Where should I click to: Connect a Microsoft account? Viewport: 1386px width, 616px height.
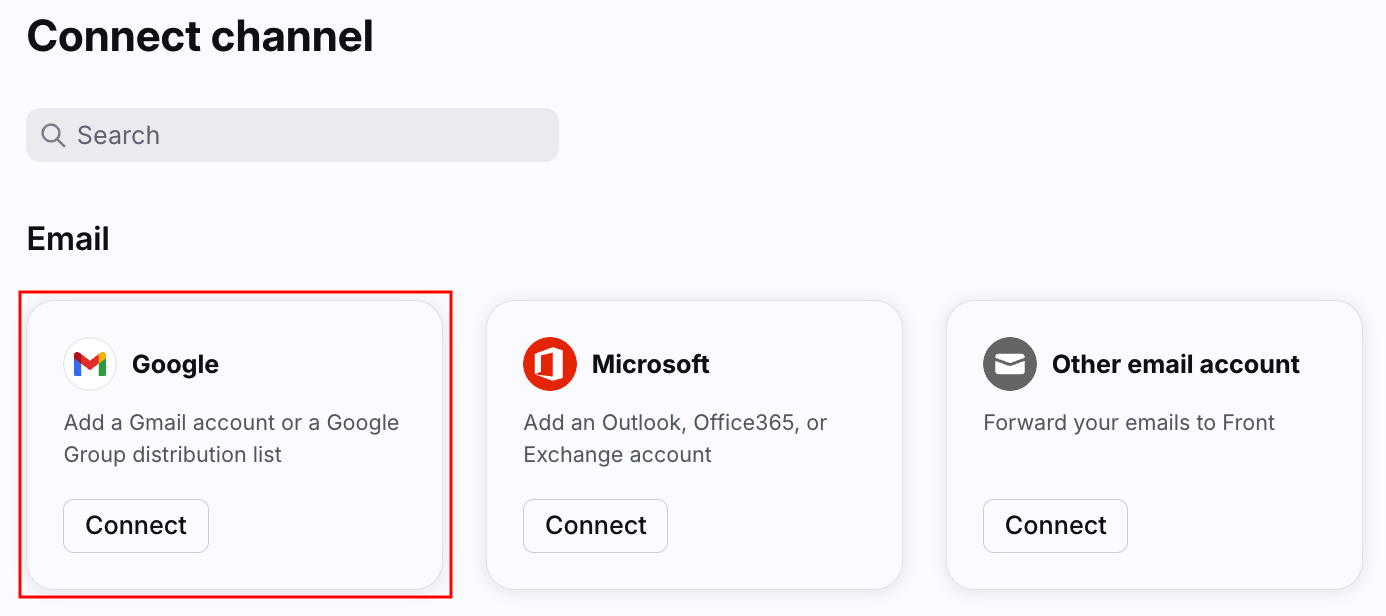click(596, 526)
